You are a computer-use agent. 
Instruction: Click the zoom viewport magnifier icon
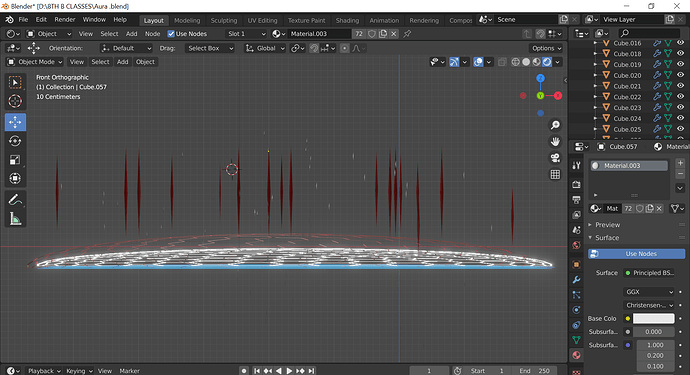coord(555,125)
